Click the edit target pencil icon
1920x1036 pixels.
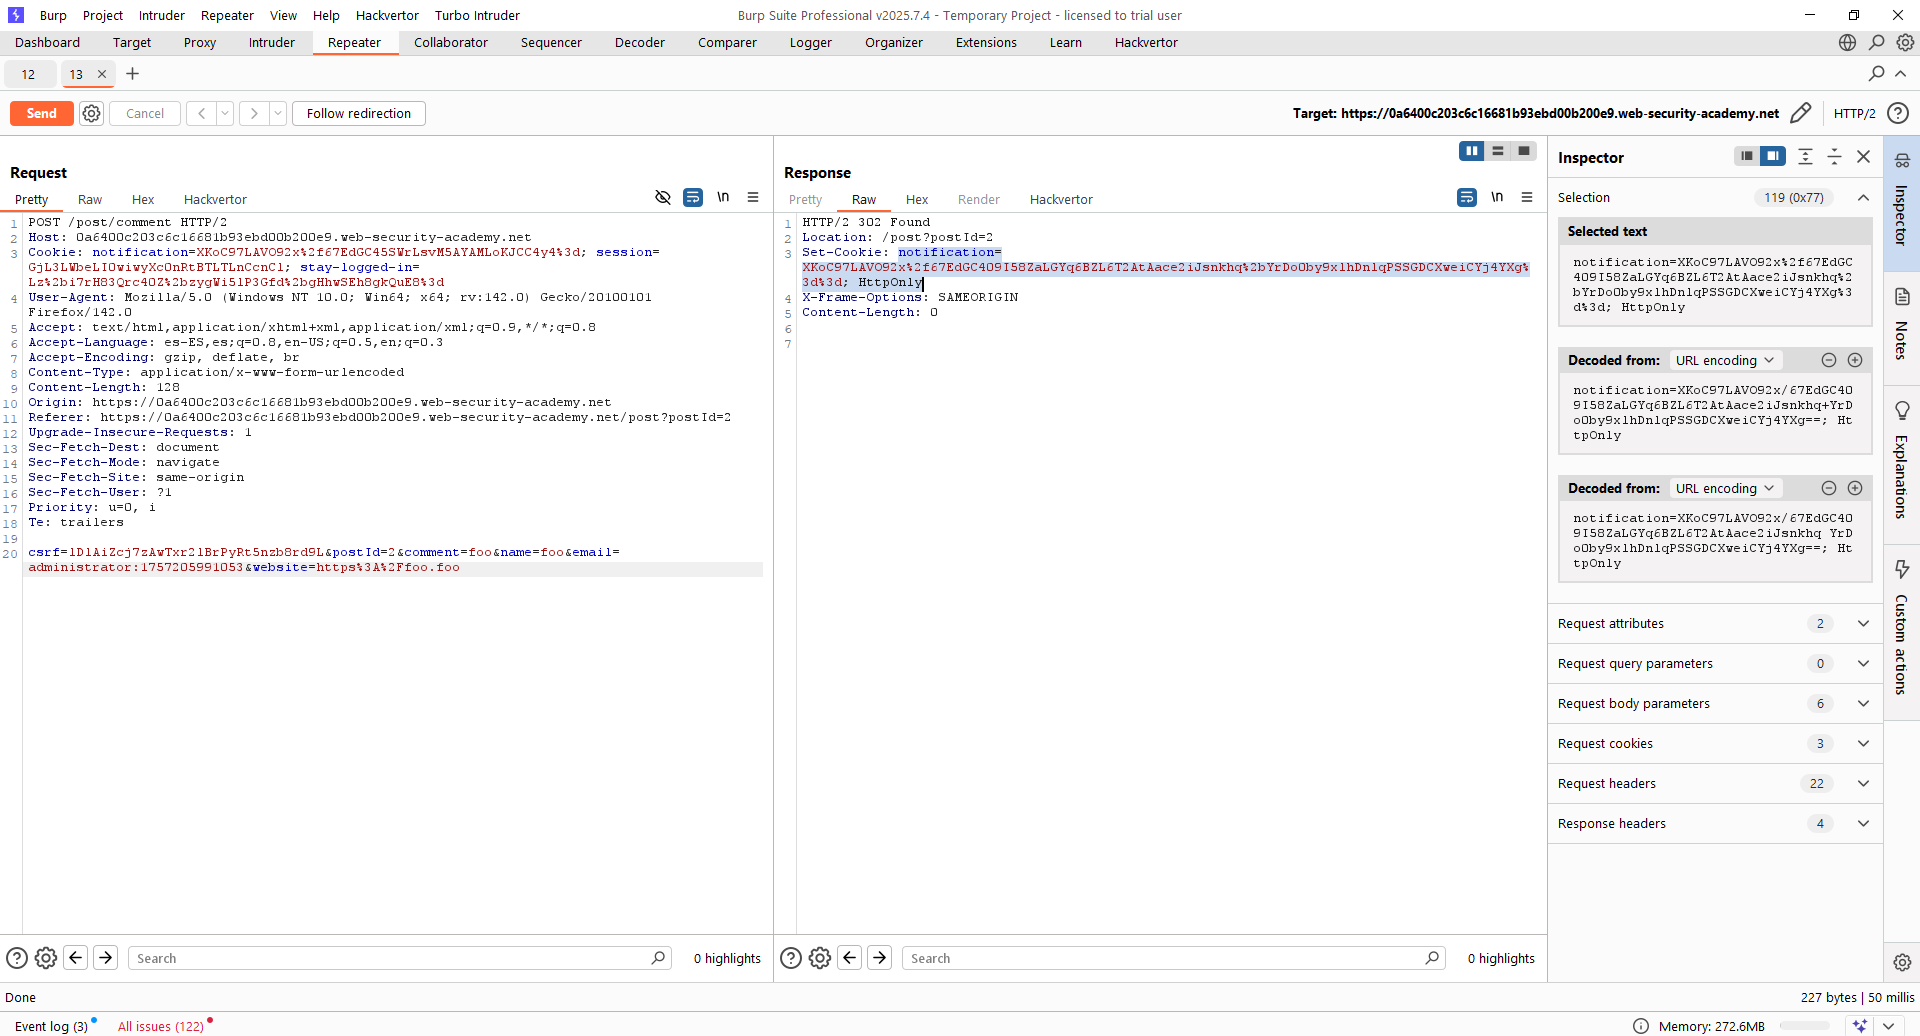(x=1800, y=113)
